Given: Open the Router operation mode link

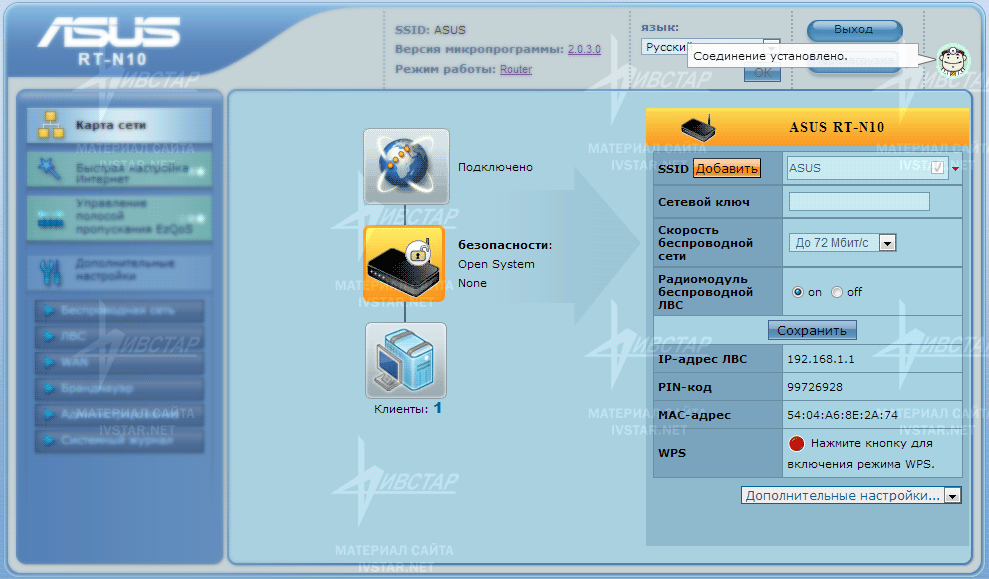Looking at the screenshot, I should (516, 69).
